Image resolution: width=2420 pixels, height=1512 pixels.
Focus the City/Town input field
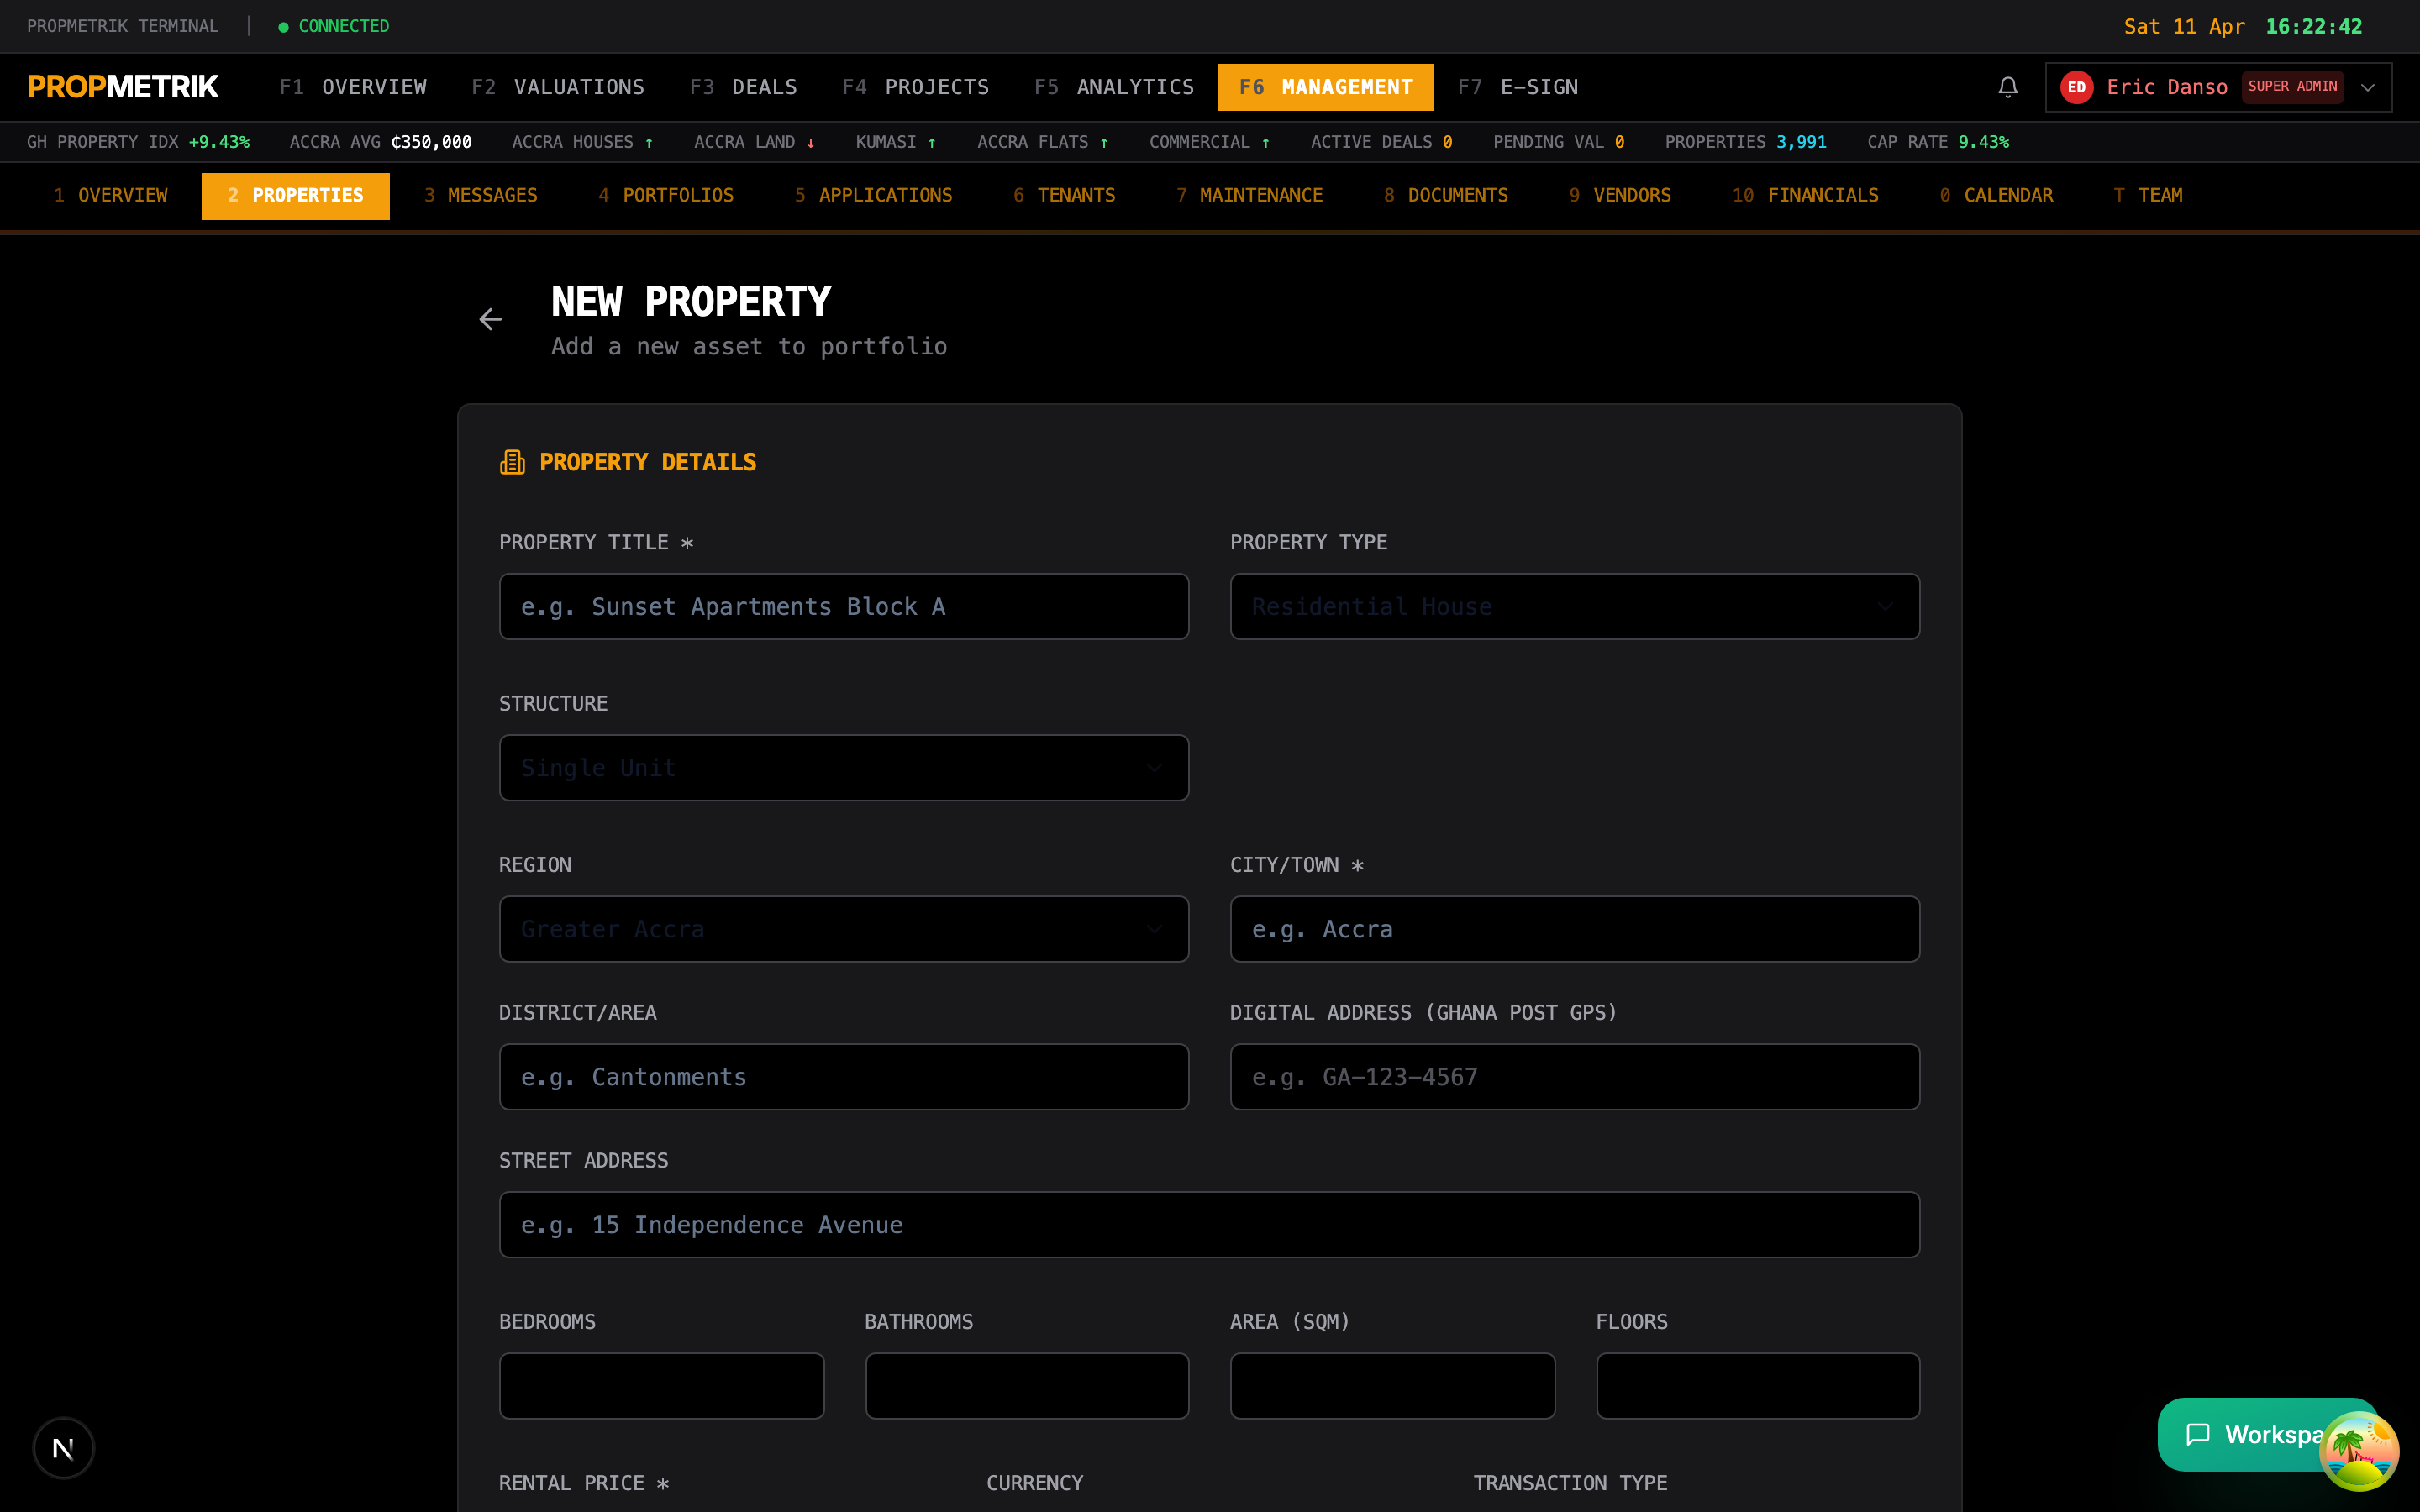1574,929
